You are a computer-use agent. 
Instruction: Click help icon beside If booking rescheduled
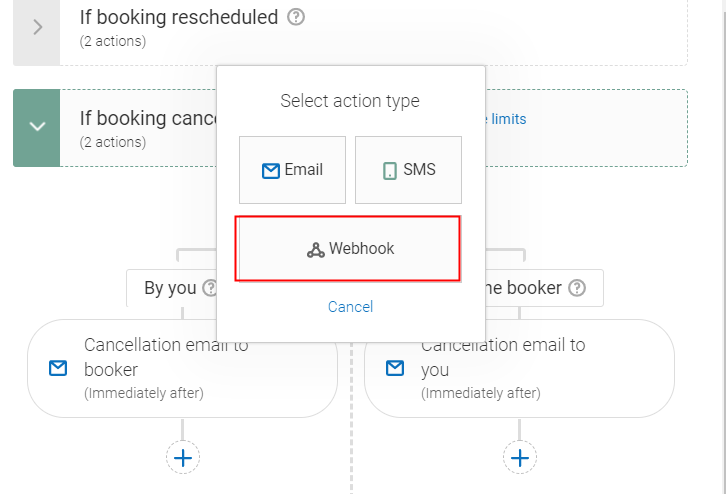pyautogui.click(x=295, y=17)
